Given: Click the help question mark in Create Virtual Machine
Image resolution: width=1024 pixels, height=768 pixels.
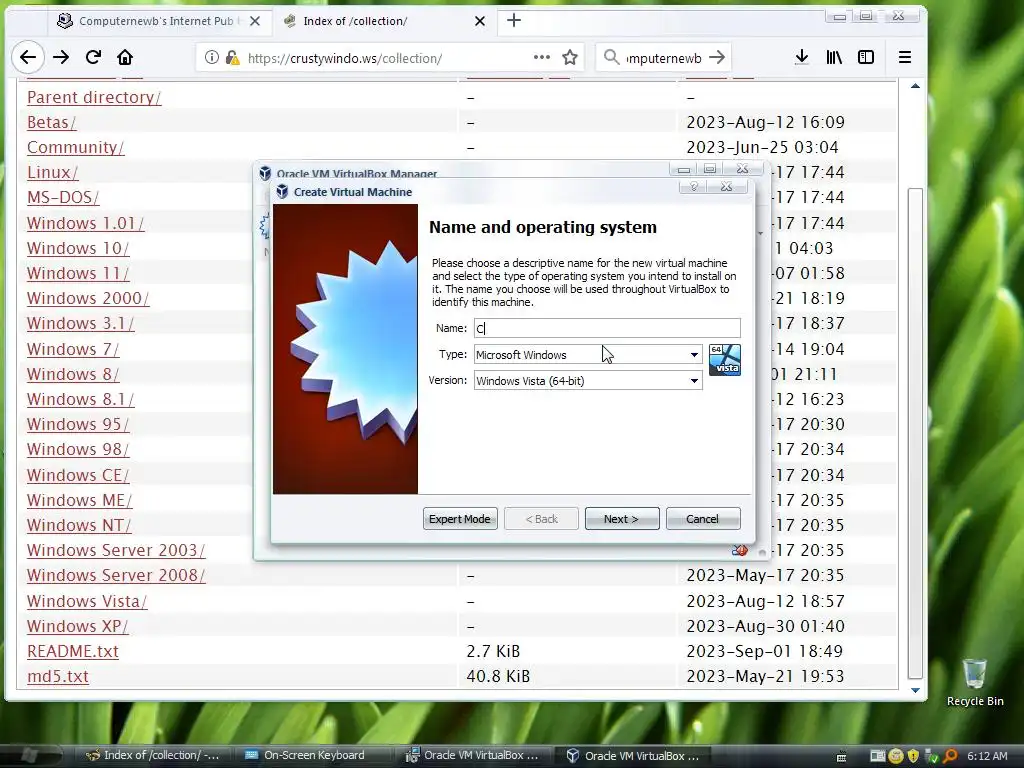Looking at the screenshot, I should tap(694, 187).
